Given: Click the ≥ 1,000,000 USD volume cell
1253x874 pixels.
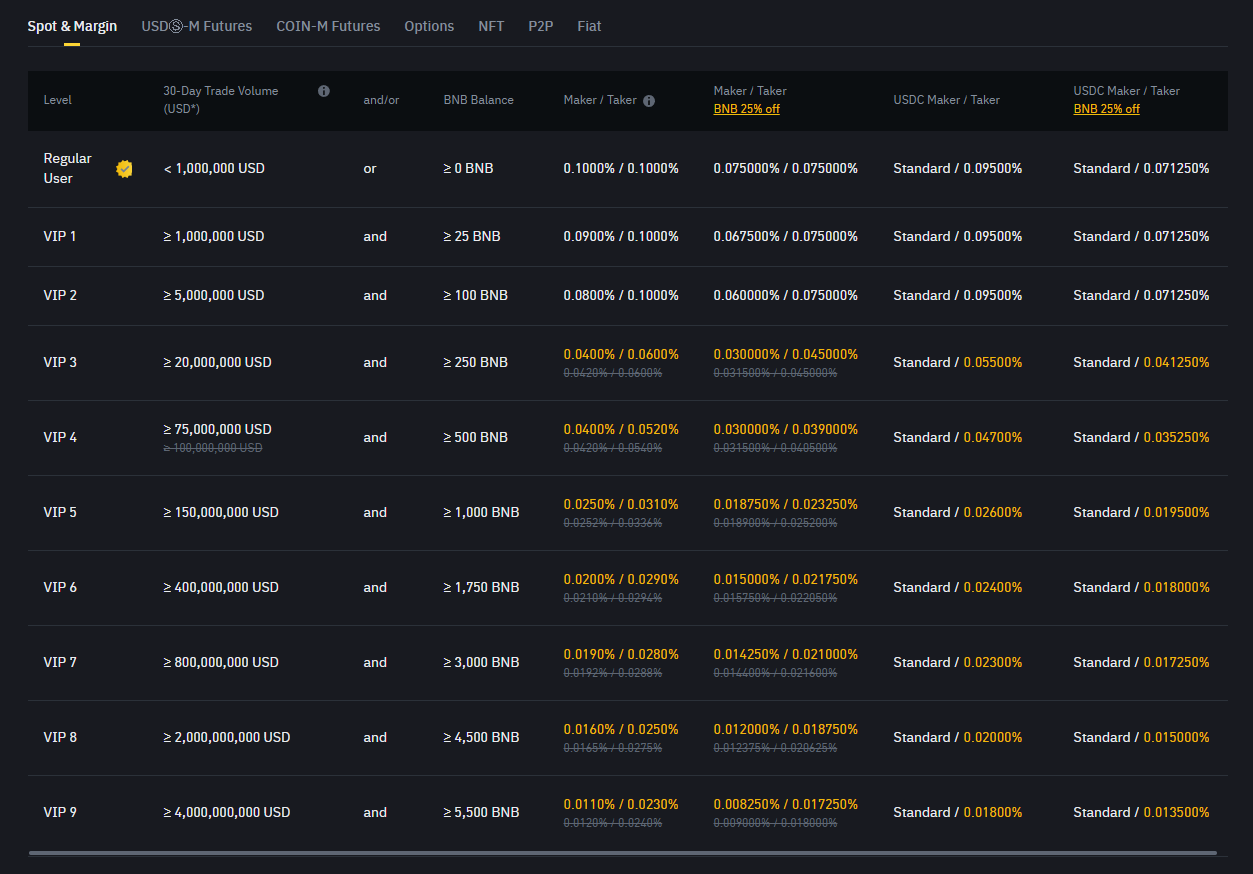Looking at the screenshot, I should [214, 236].
